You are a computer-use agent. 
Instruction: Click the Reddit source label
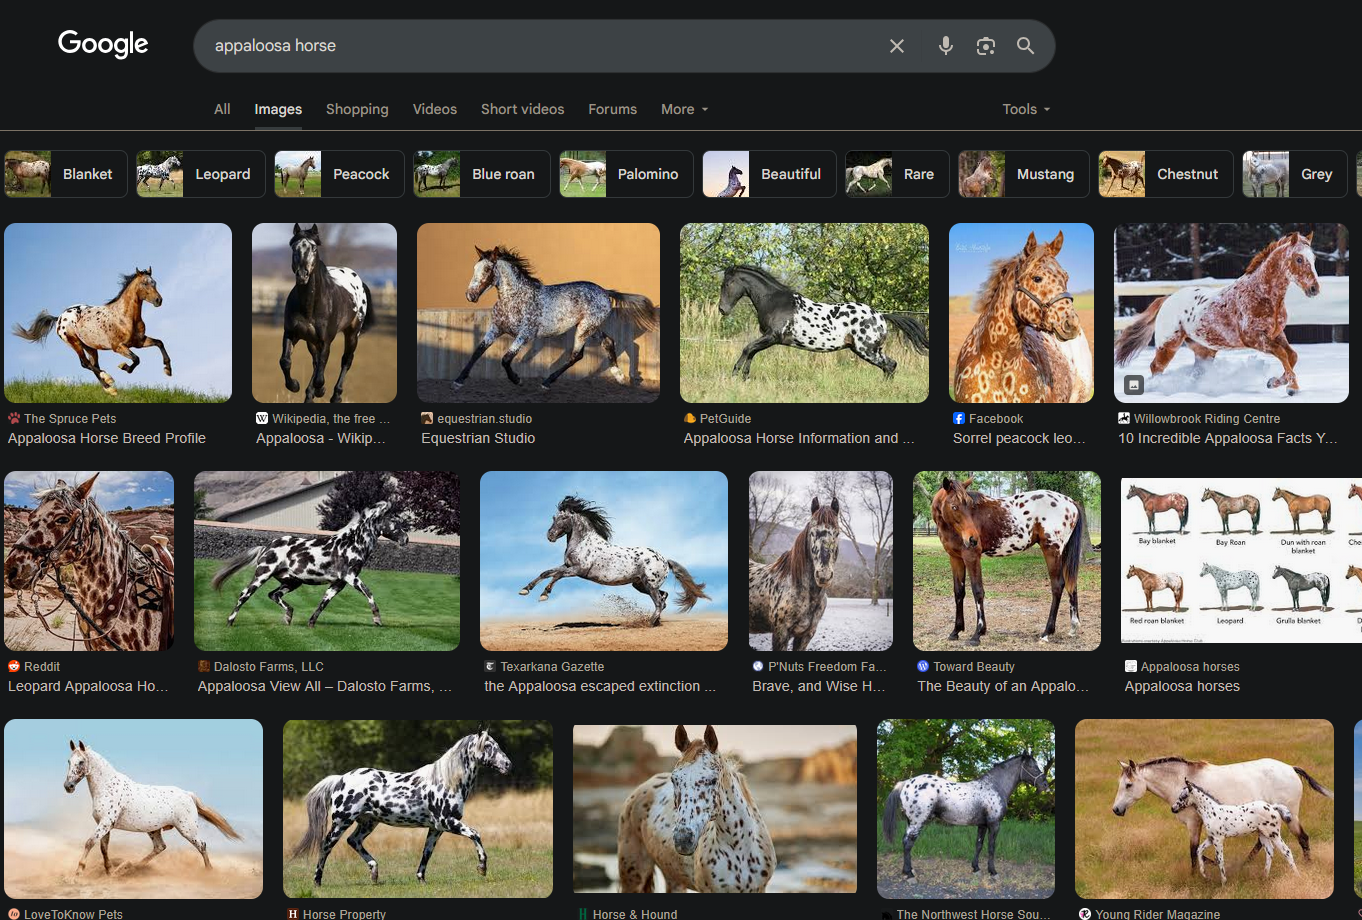(42, 667)
